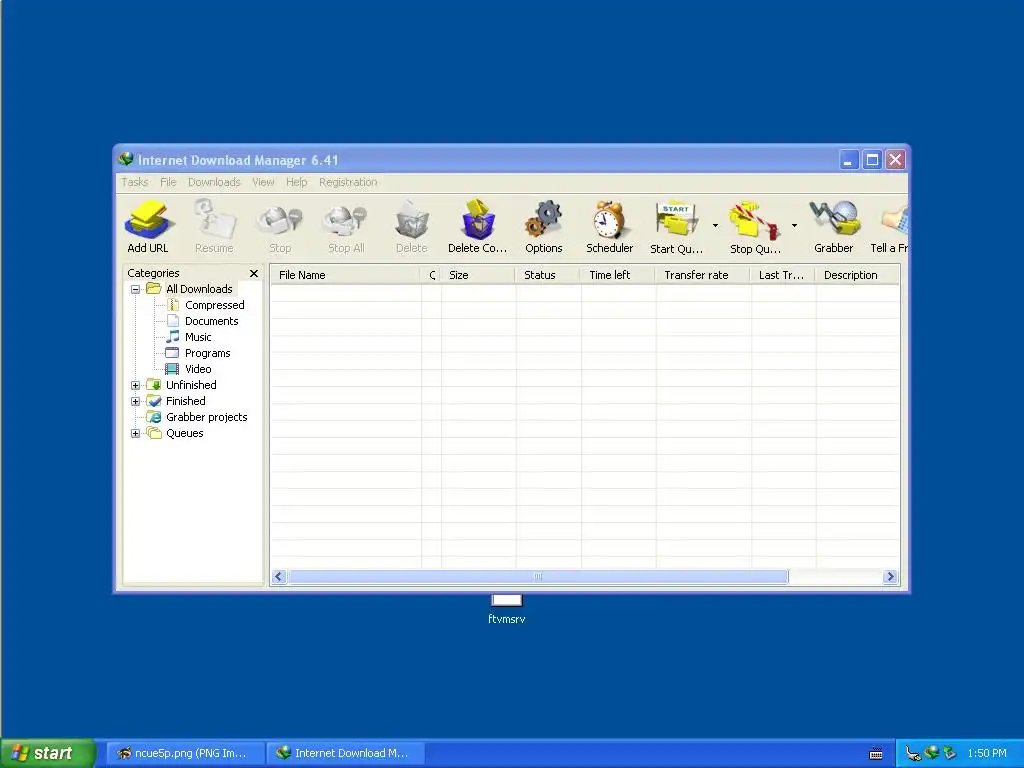Click the Stop Queue toolbar icon
1024x768 pixels.
click(x=756, y=226)
